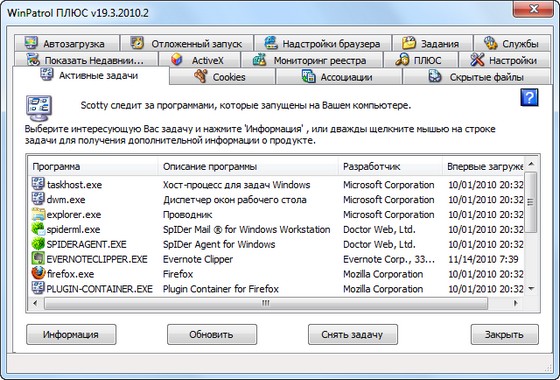Select the taskhost.exe process icon
The image size is (560, 380).
pyautogui.click(x=38, y=184)
